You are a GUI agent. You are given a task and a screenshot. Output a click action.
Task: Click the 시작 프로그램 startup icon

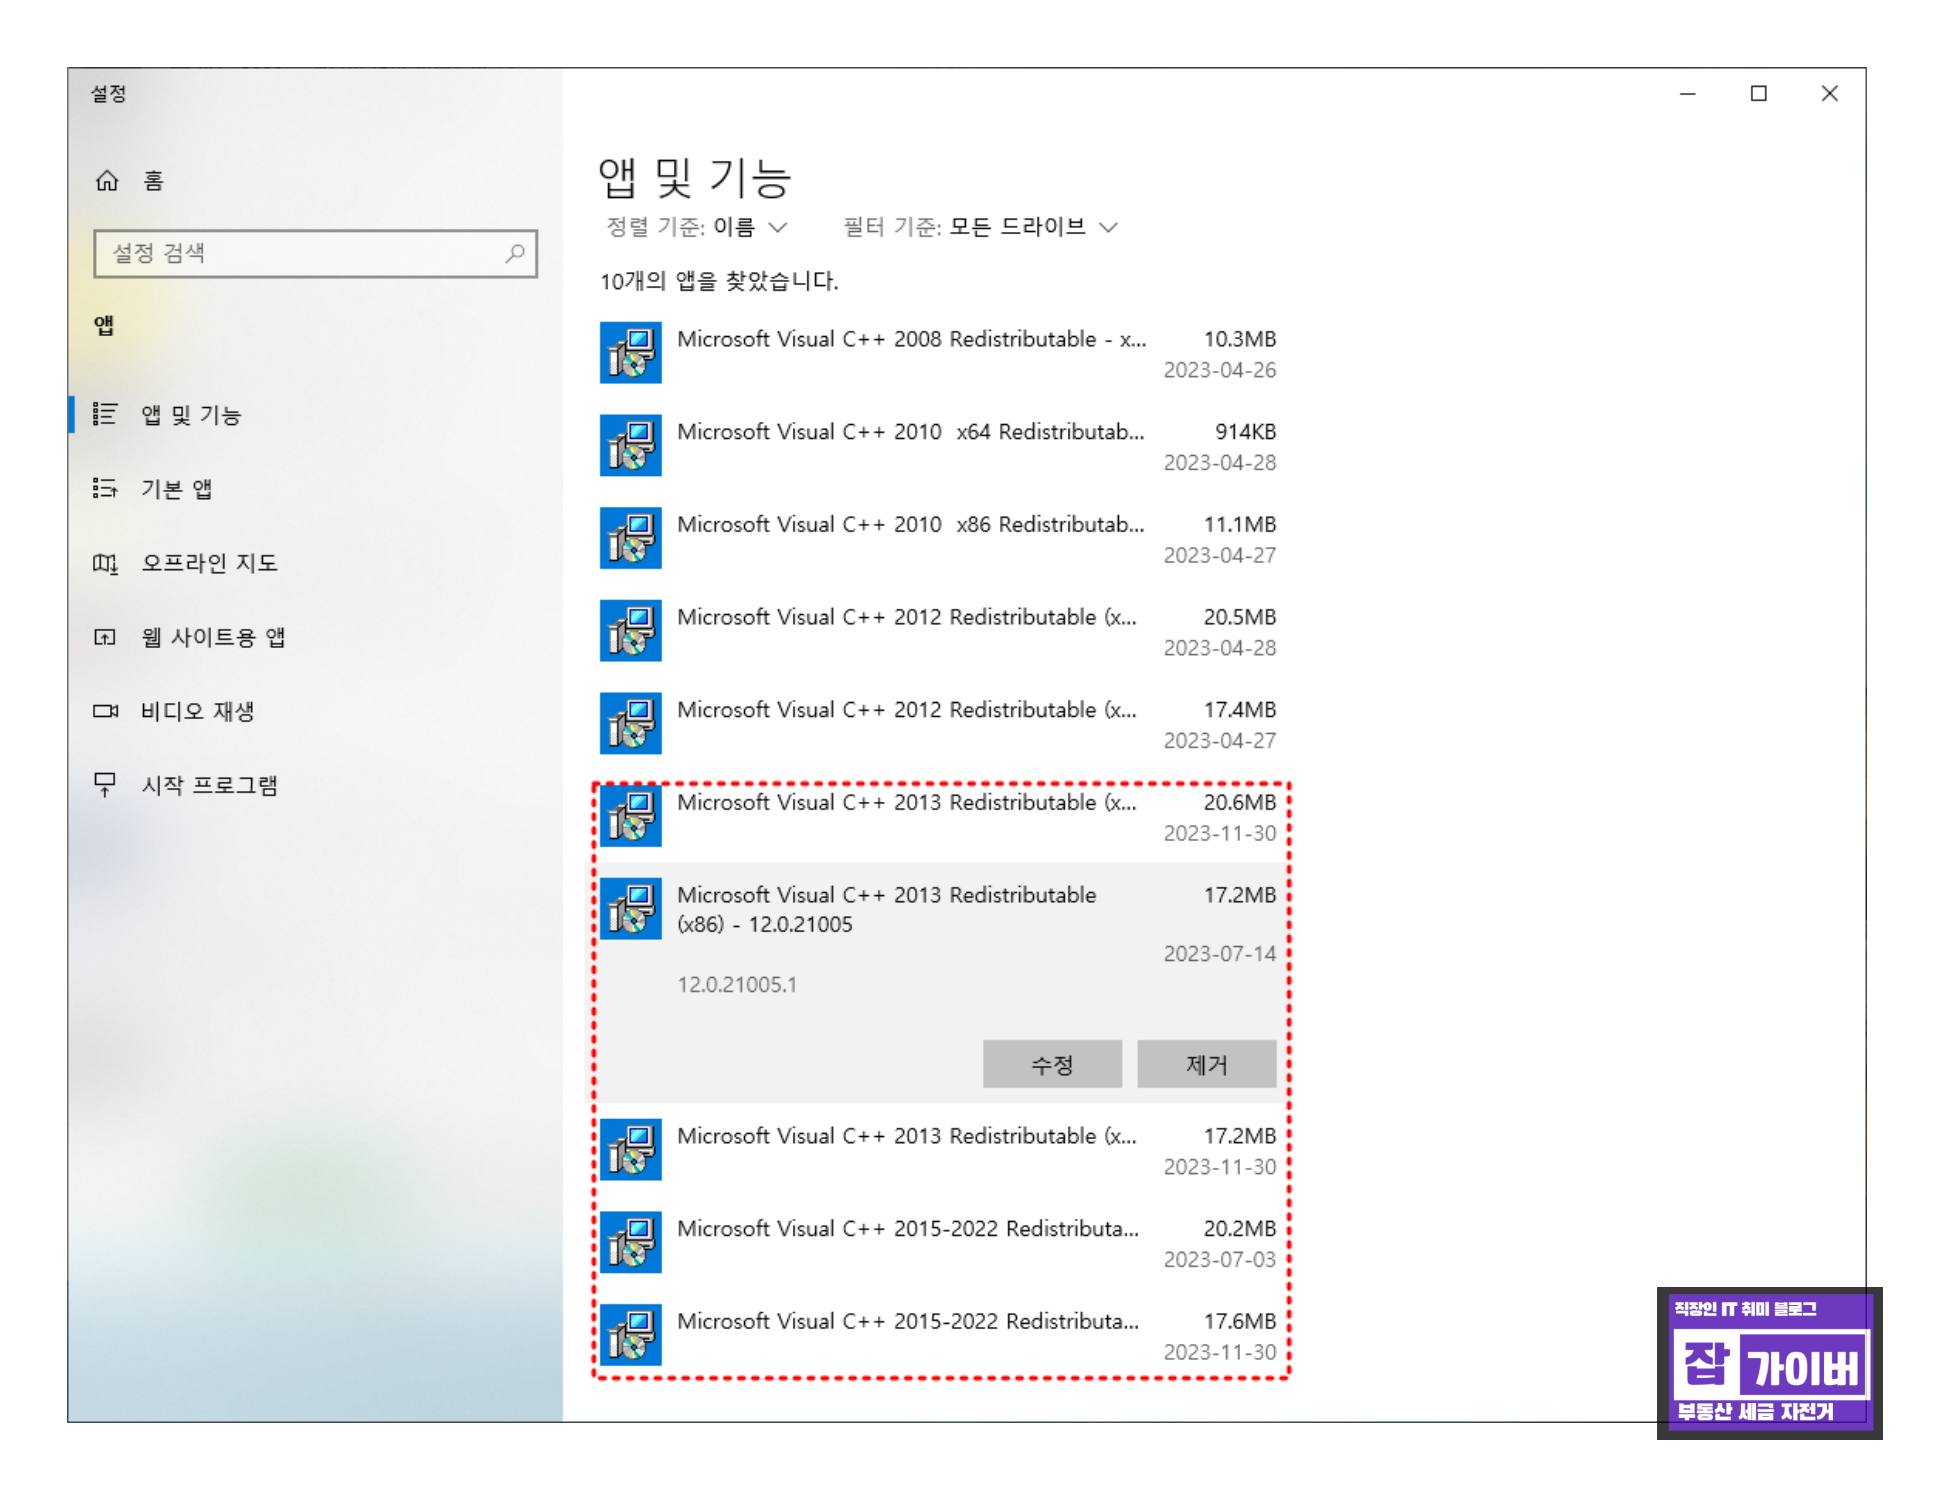pos(105,784)
